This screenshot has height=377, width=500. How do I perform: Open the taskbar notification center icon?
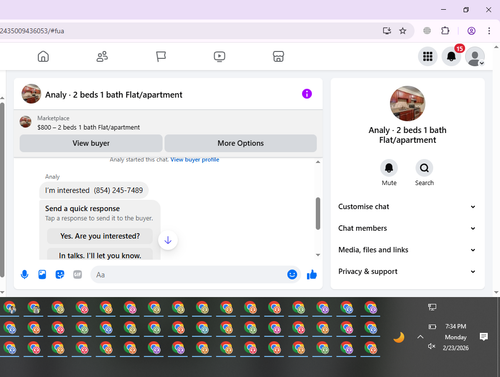[x=484, y=337]
